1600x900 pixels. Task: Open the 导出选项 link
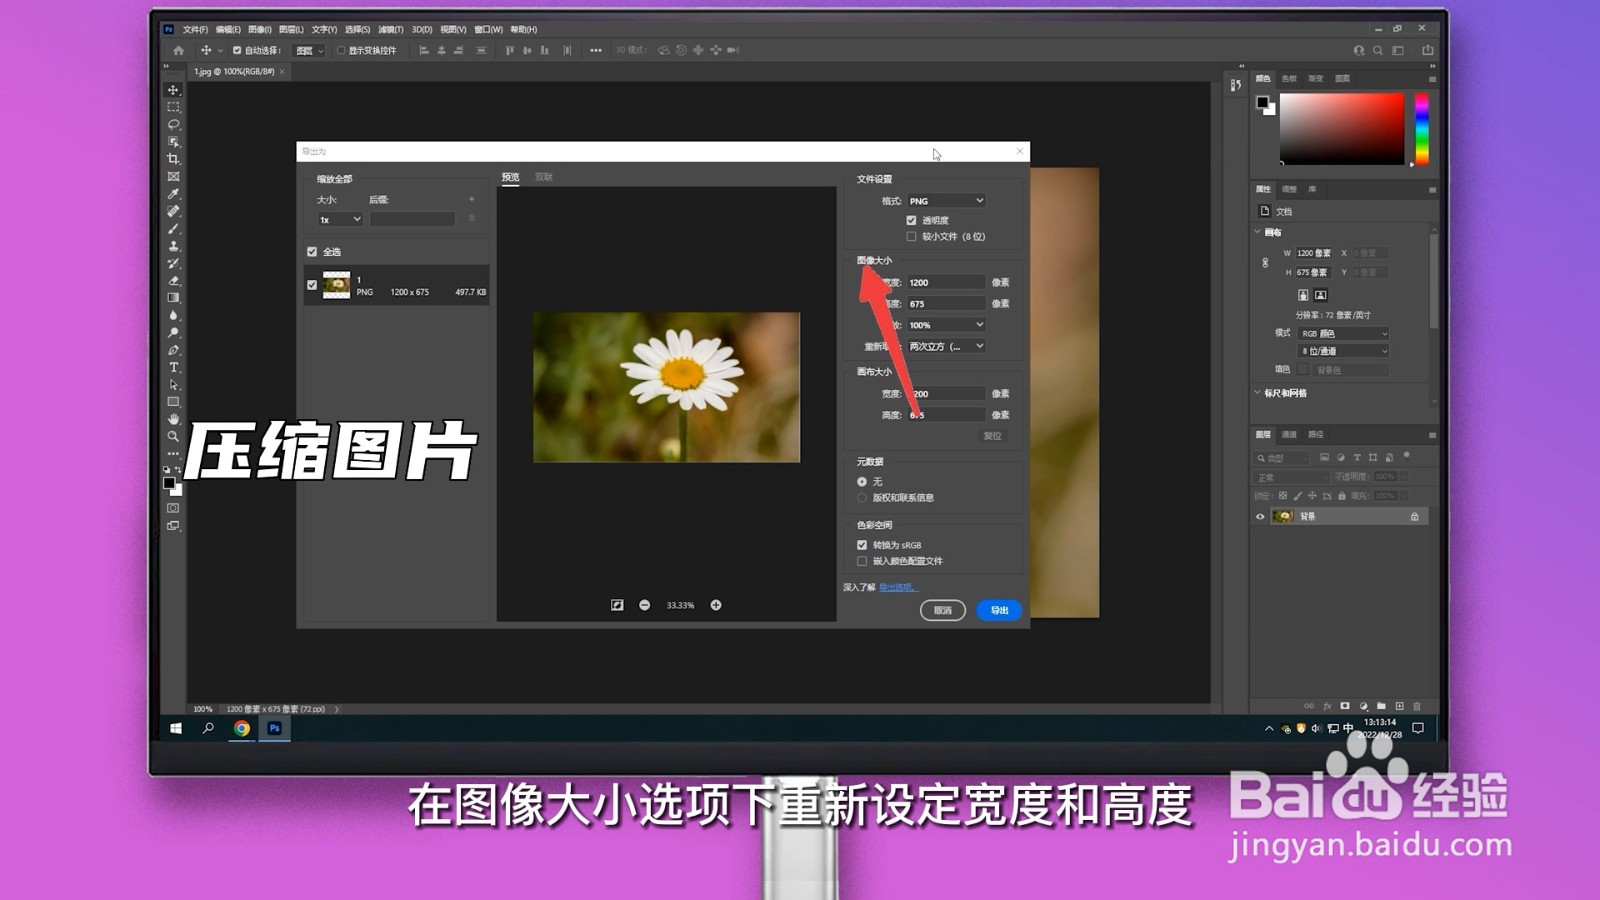897,588
